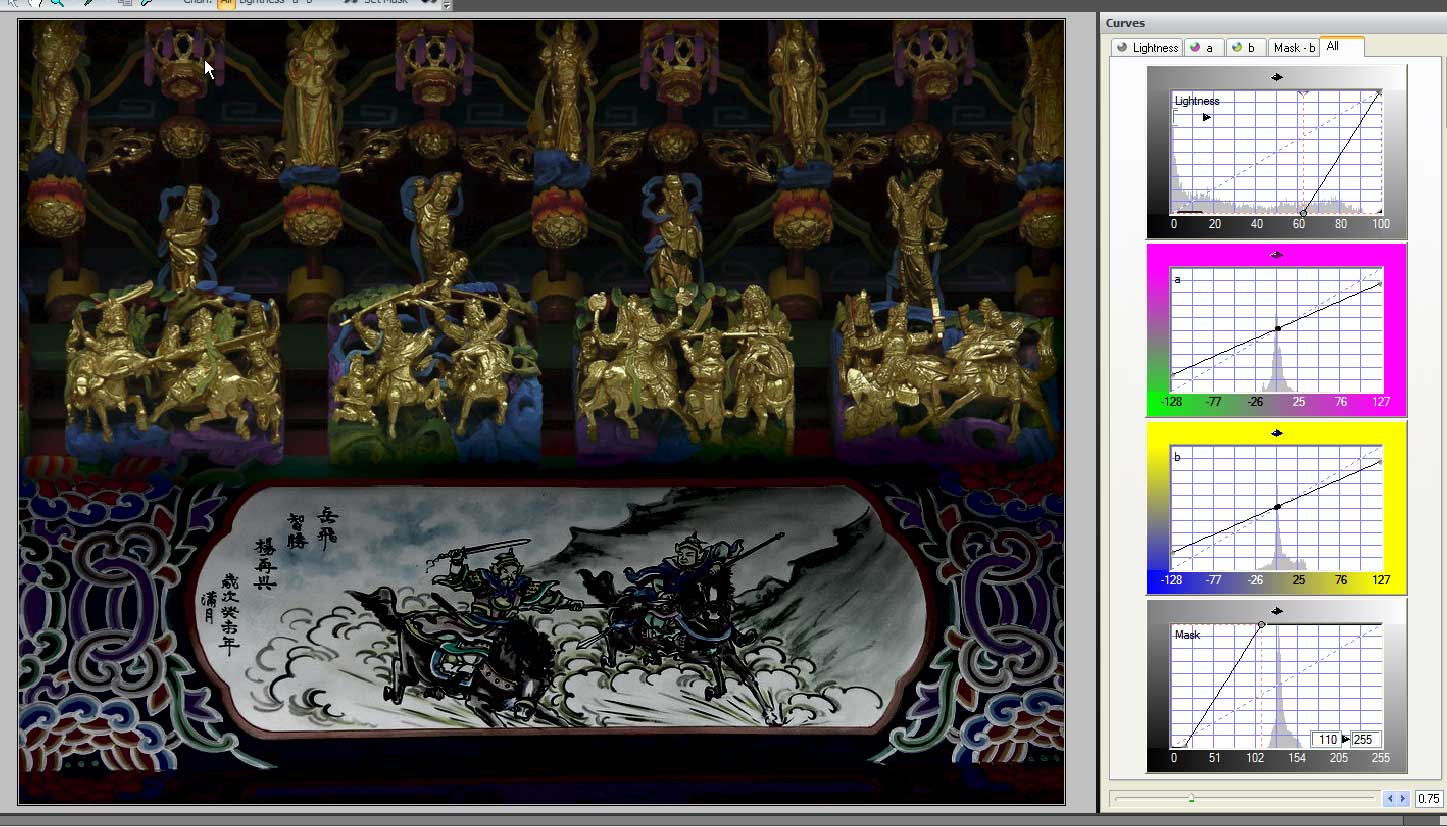This screenshot has height=827, width=1447.
Task: Select the left endpoint of the 'a' curve
Action: point(1173,373)
